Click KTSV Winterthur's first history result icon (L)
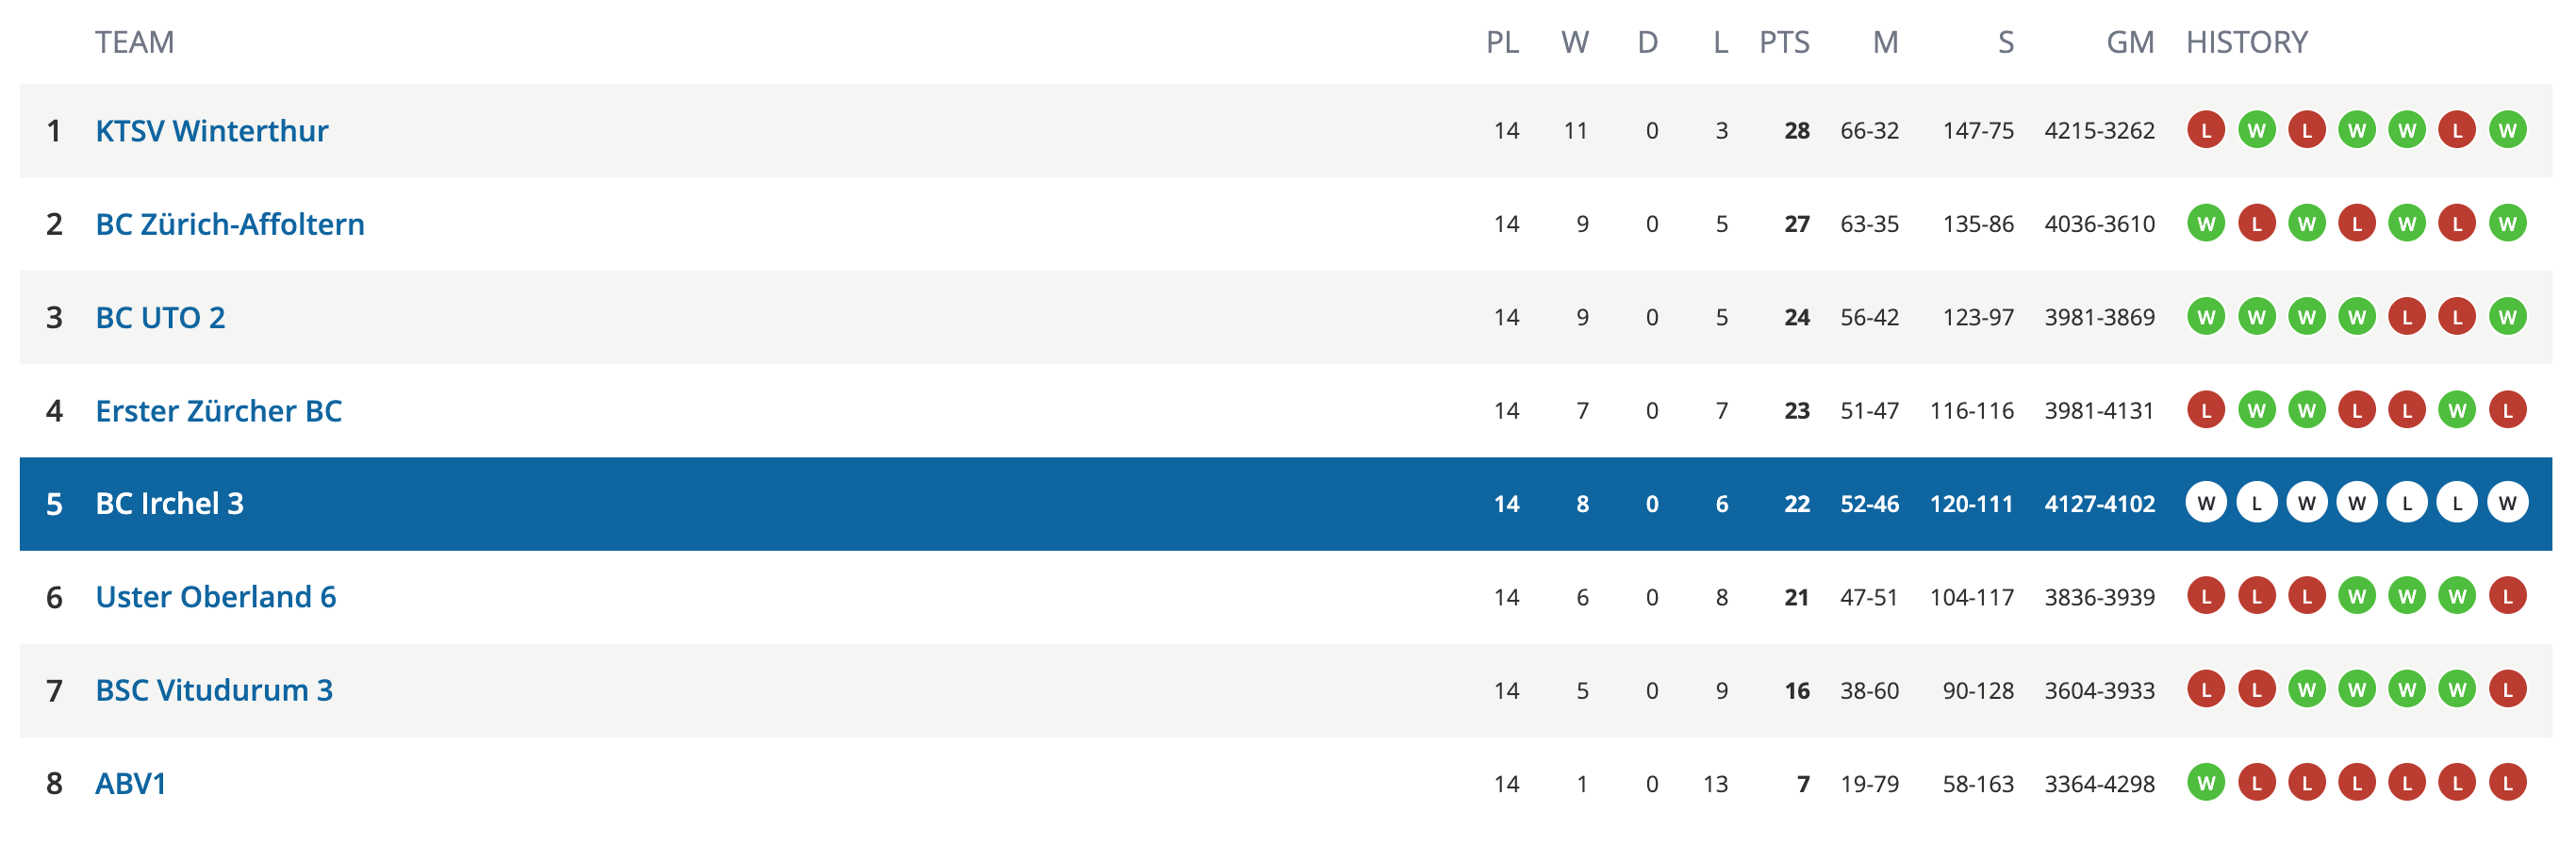 click(2206, 130)
